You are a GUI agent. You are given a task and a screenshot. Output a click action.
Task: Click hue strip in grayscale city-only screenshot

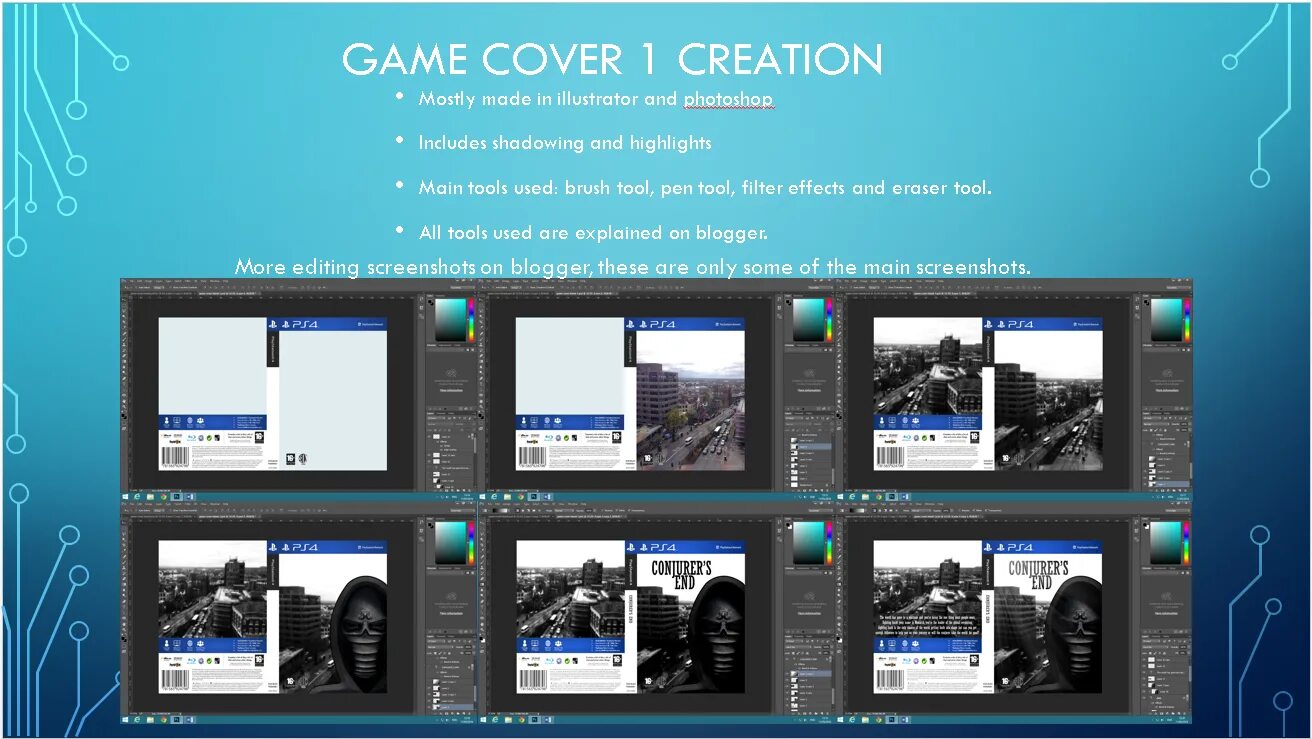click(1186, 319)
